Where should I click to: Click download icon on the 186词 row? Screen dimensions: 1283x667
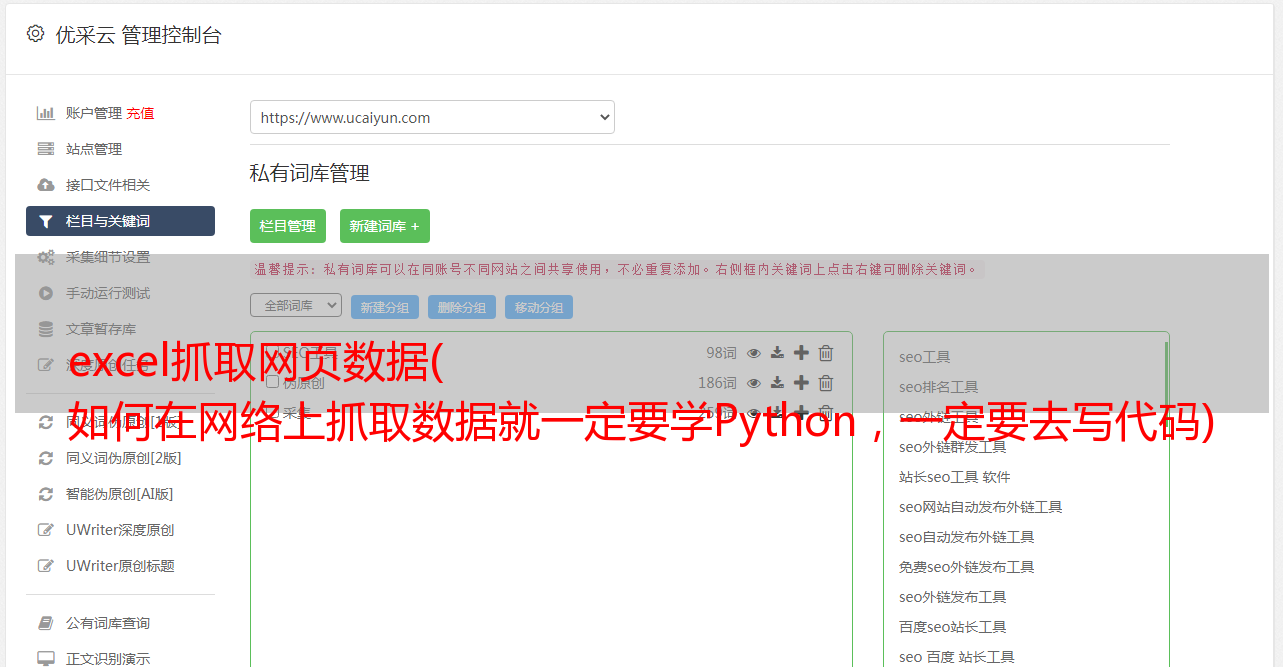[777, 383]
